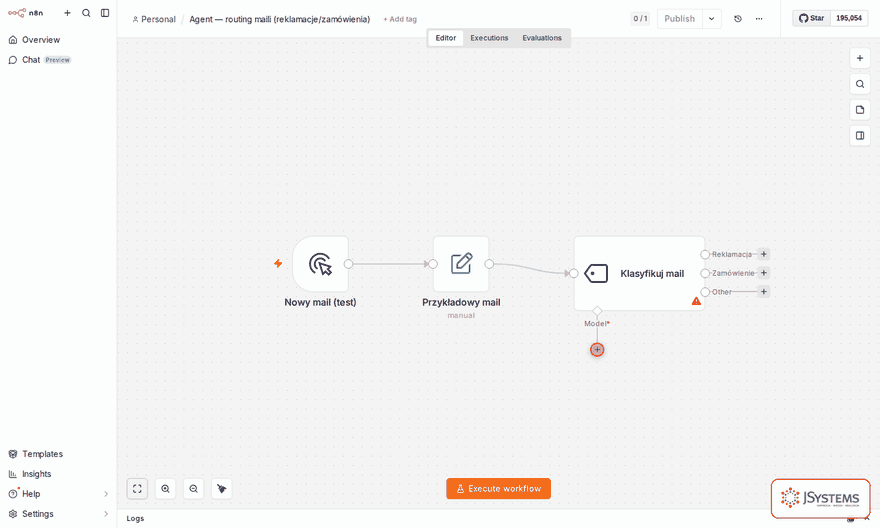Click the n8n logo
Screen dimensions: 880x528
(25, 13)
